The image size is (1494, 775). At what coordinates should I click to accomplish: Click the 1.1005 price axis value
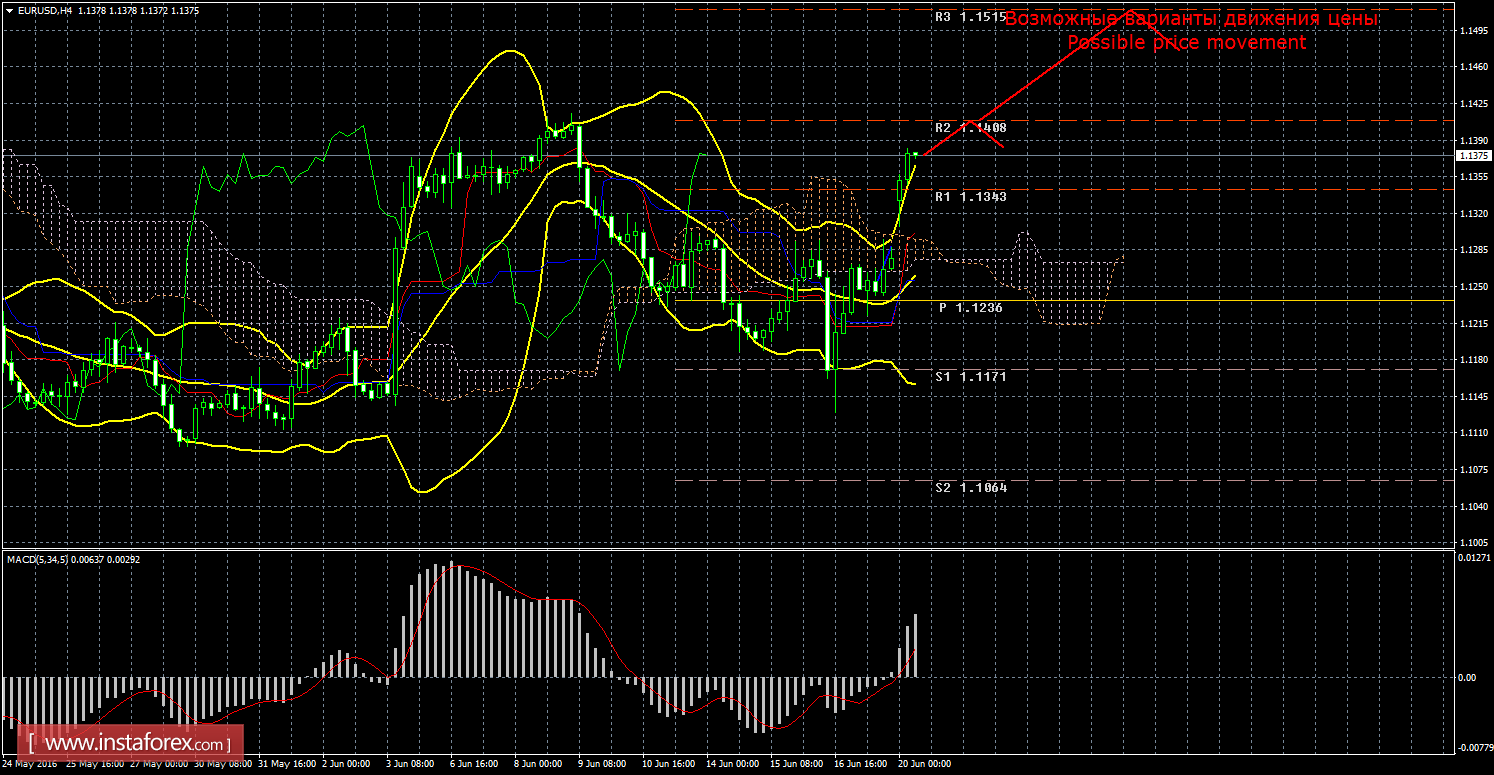click(1473, 543)
